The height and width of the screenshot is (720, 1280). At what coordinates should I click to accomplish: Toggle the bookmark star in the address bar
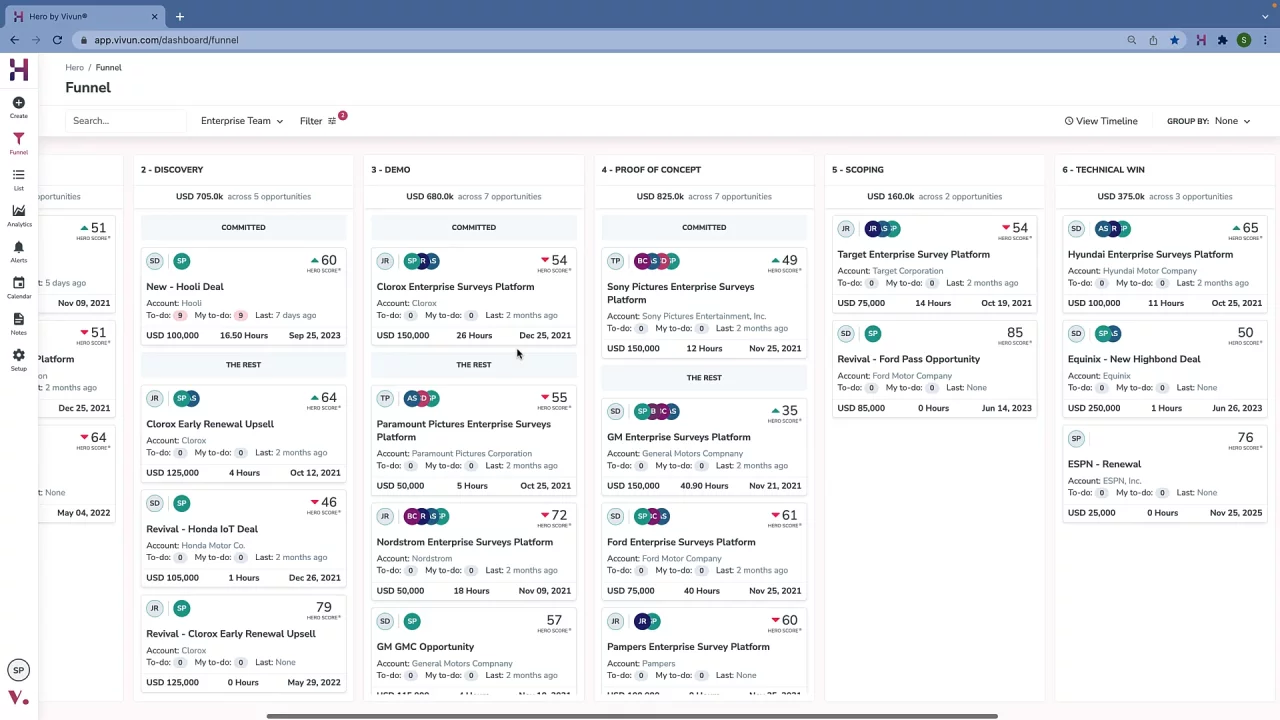coord(1175,40)
